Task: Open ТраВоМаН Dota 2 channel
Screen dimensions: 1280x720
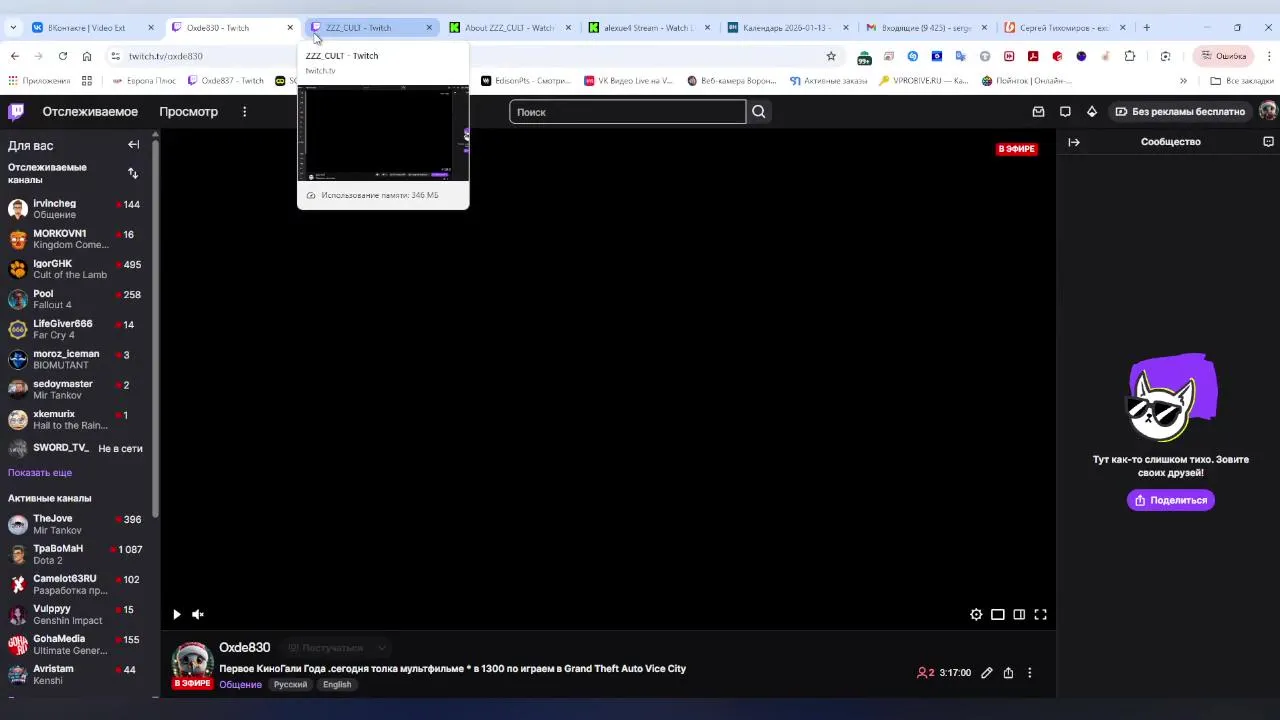Action: tap(77, 554)
